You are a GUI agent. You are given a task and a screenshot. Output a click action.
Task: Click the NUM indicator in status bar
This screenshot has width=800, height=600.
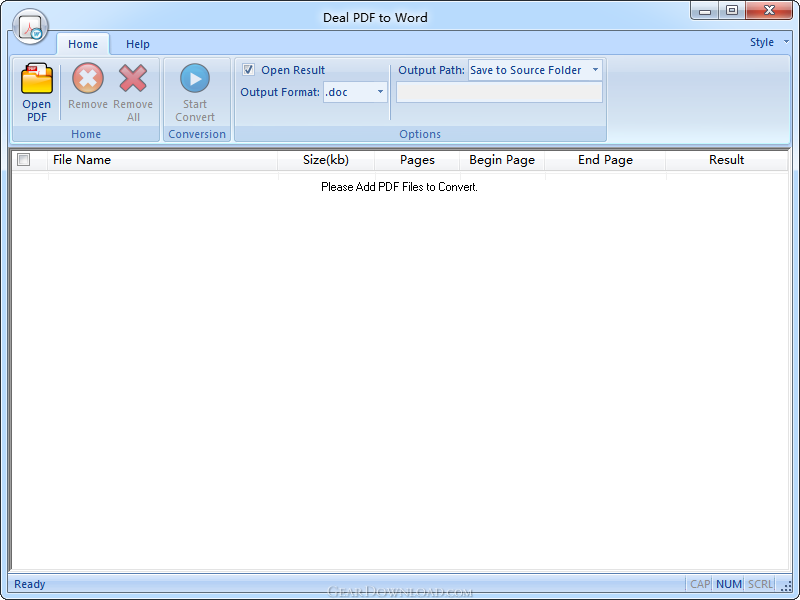coord(729,584)
